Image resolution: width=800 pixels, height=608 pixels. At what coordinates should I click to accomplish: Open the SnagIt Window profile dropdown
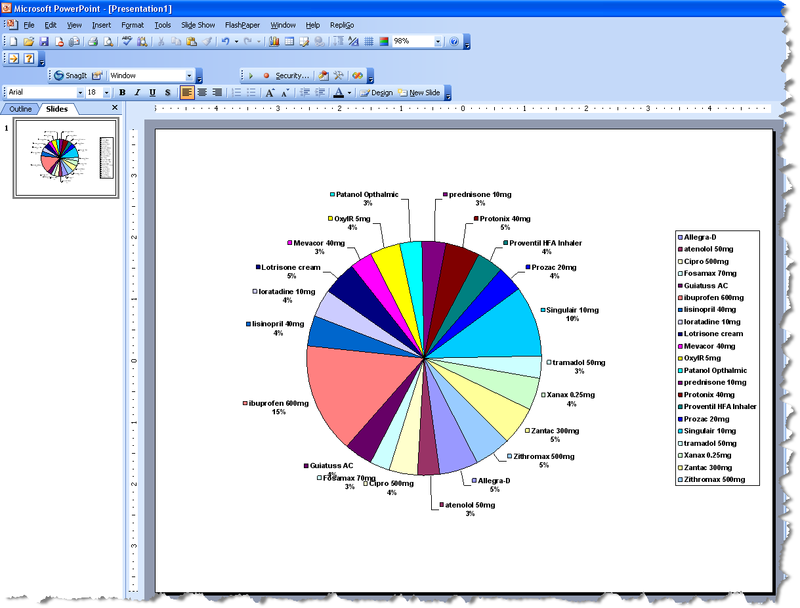pos(189,75)
